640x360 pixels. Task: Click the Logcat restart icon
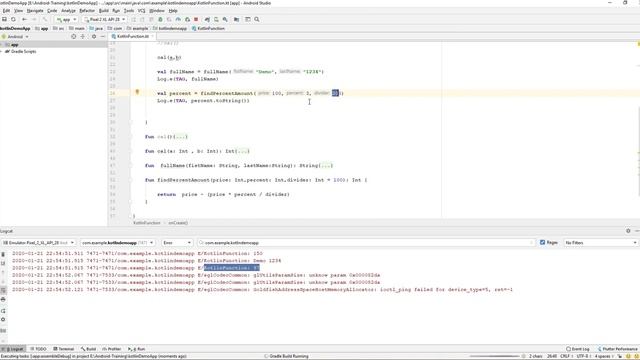pyautogui.click(x=3, y=311)
